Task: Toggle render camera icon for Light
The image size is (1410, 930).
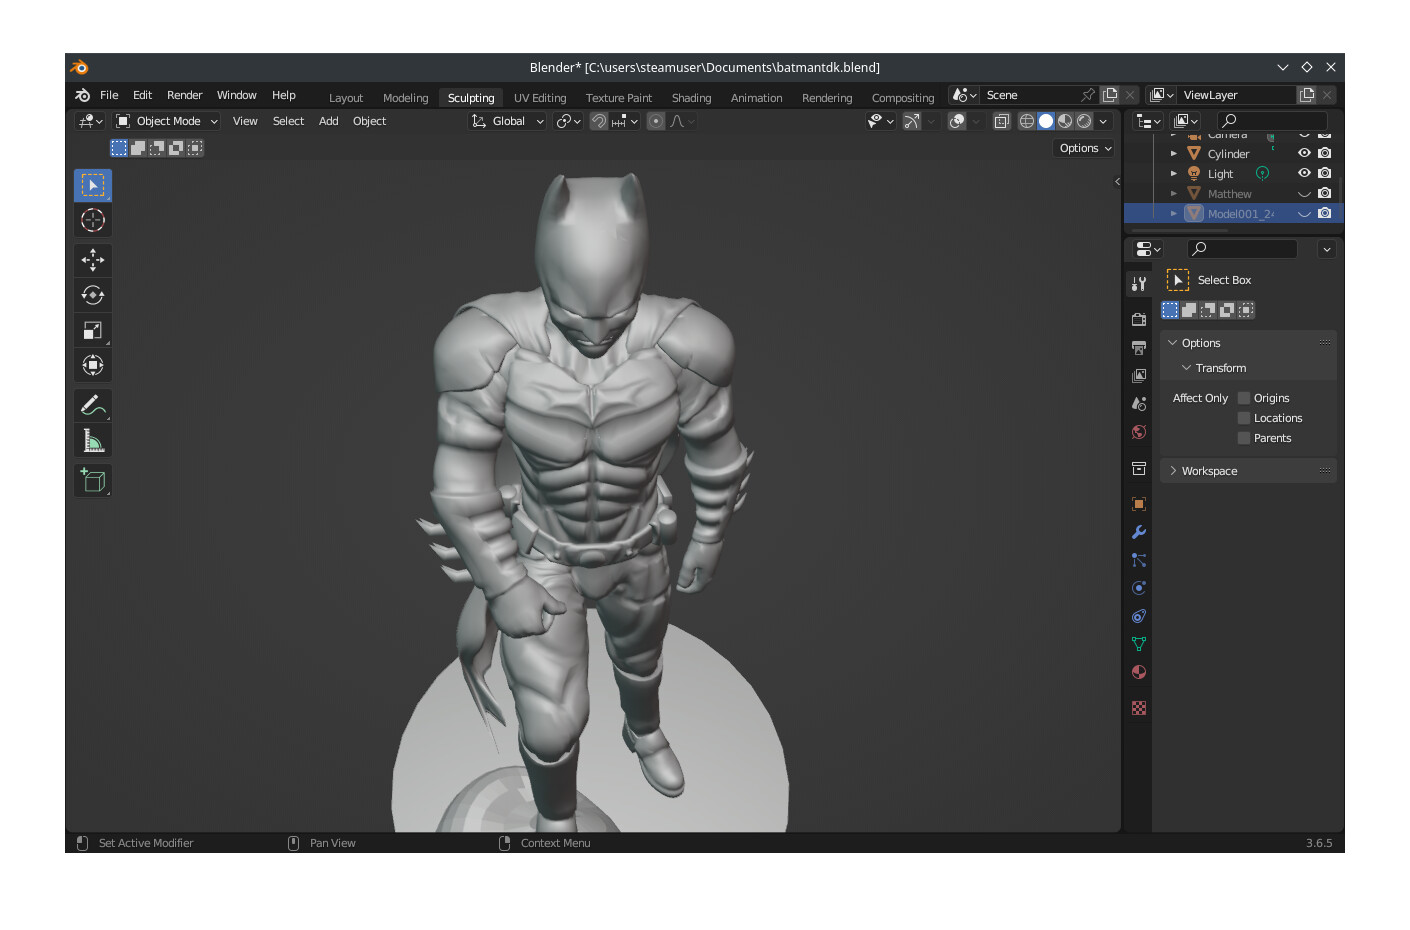Action: 1325,173
